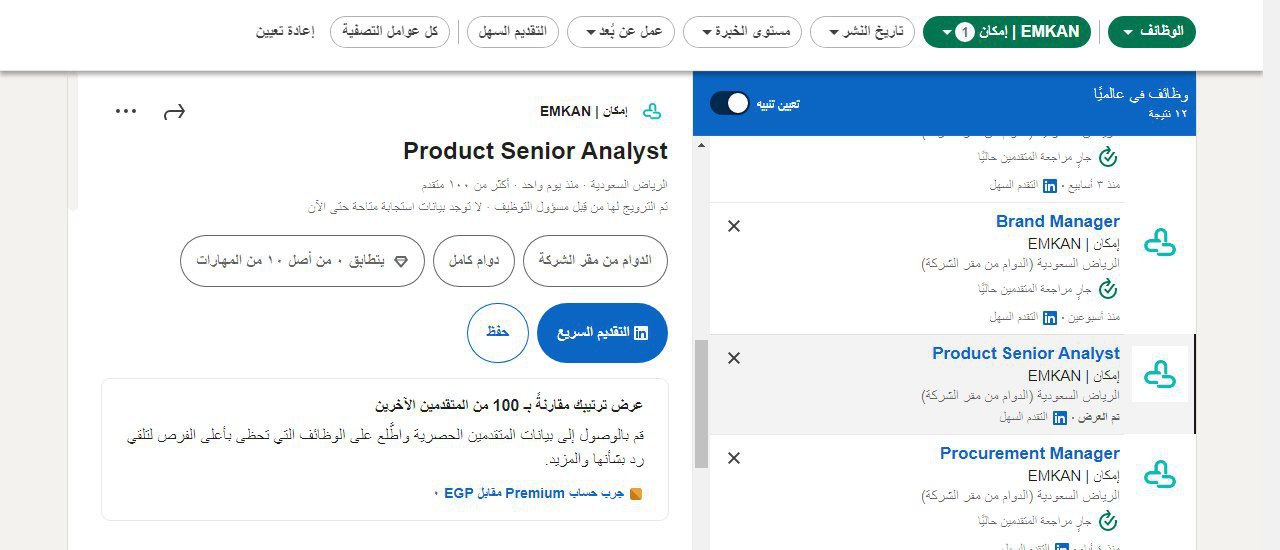Click إعادة تعيين to reset filters
The height and width of the screenshot is (550, 1280).
(x=285, y=32)
